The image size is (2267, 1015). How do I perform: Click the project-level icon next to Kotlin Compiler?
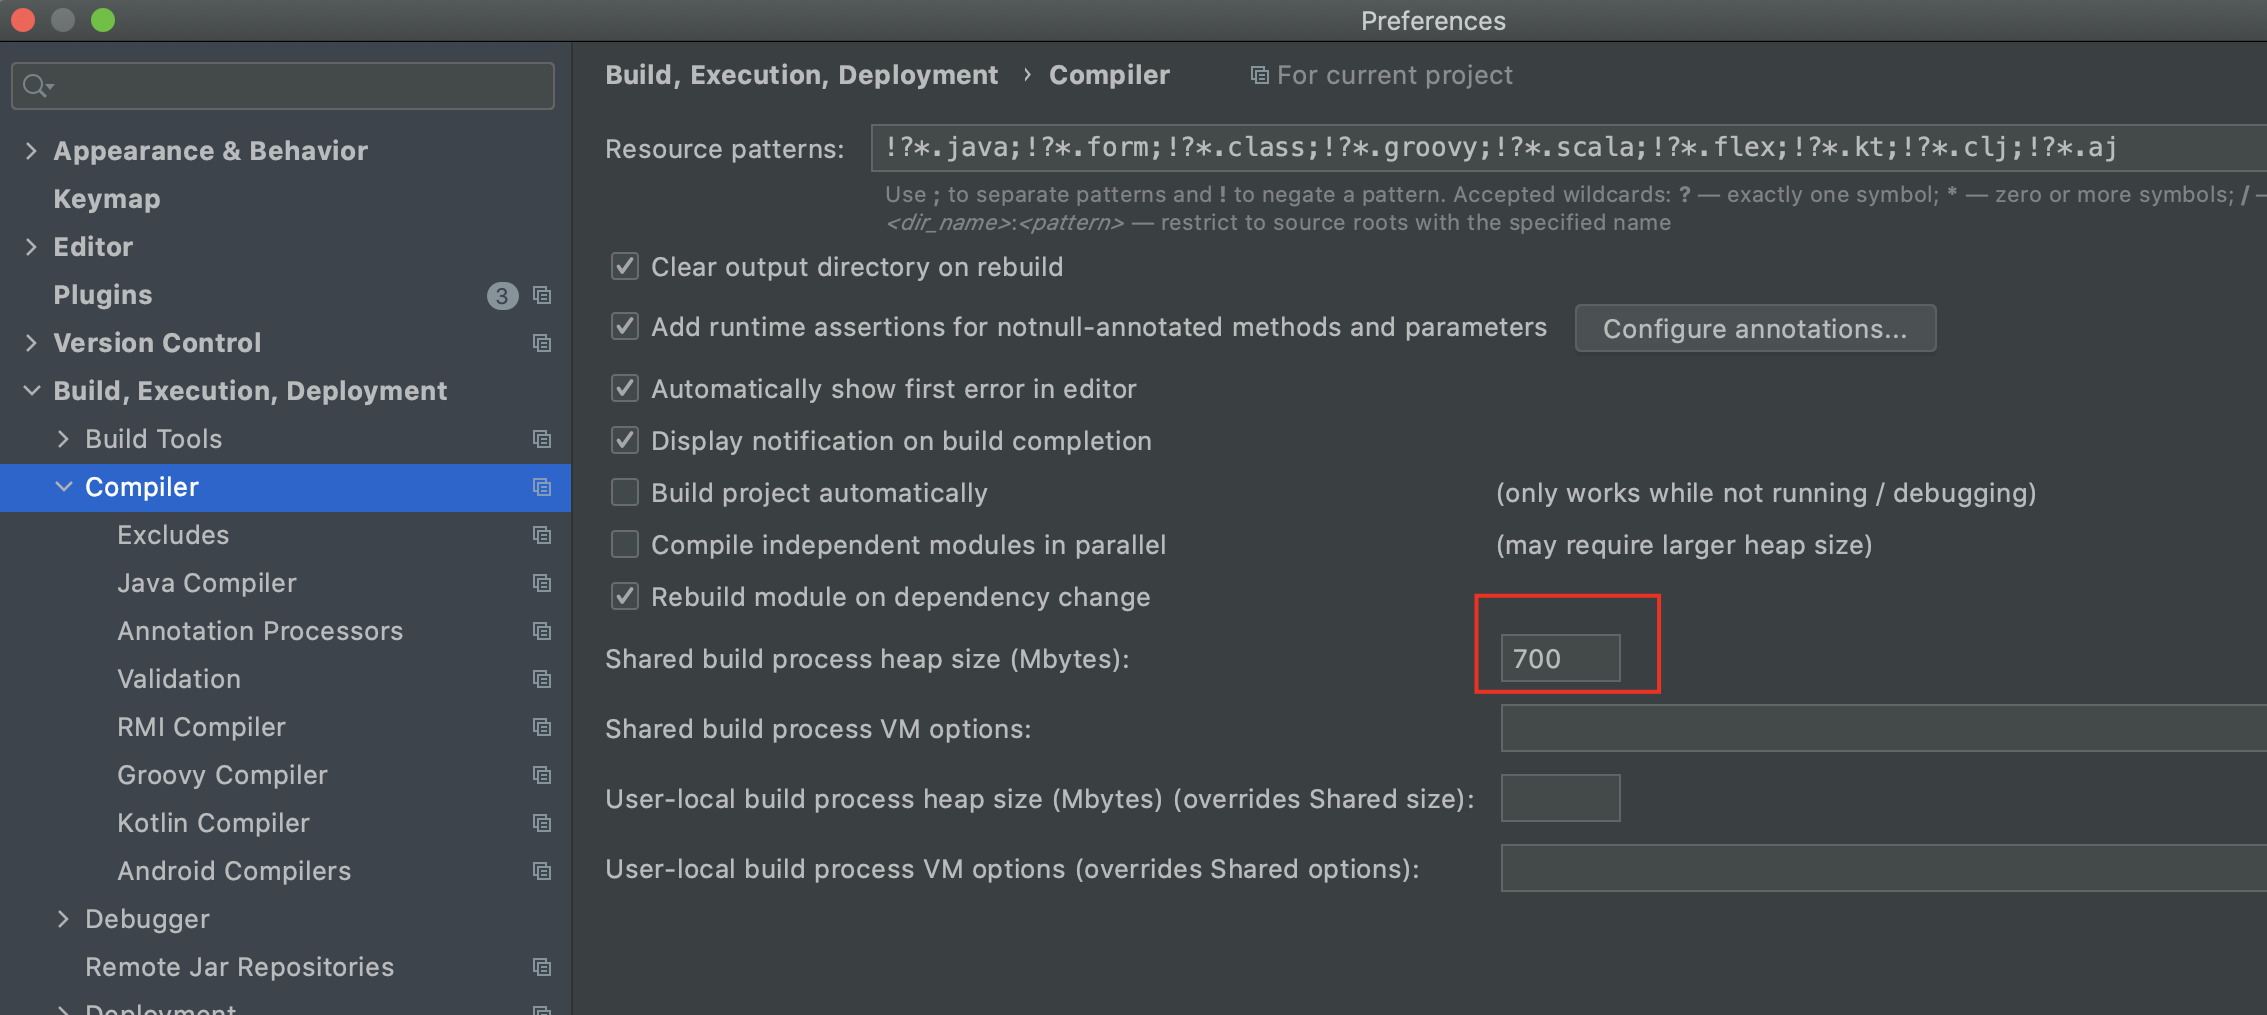tap(542, 823)
